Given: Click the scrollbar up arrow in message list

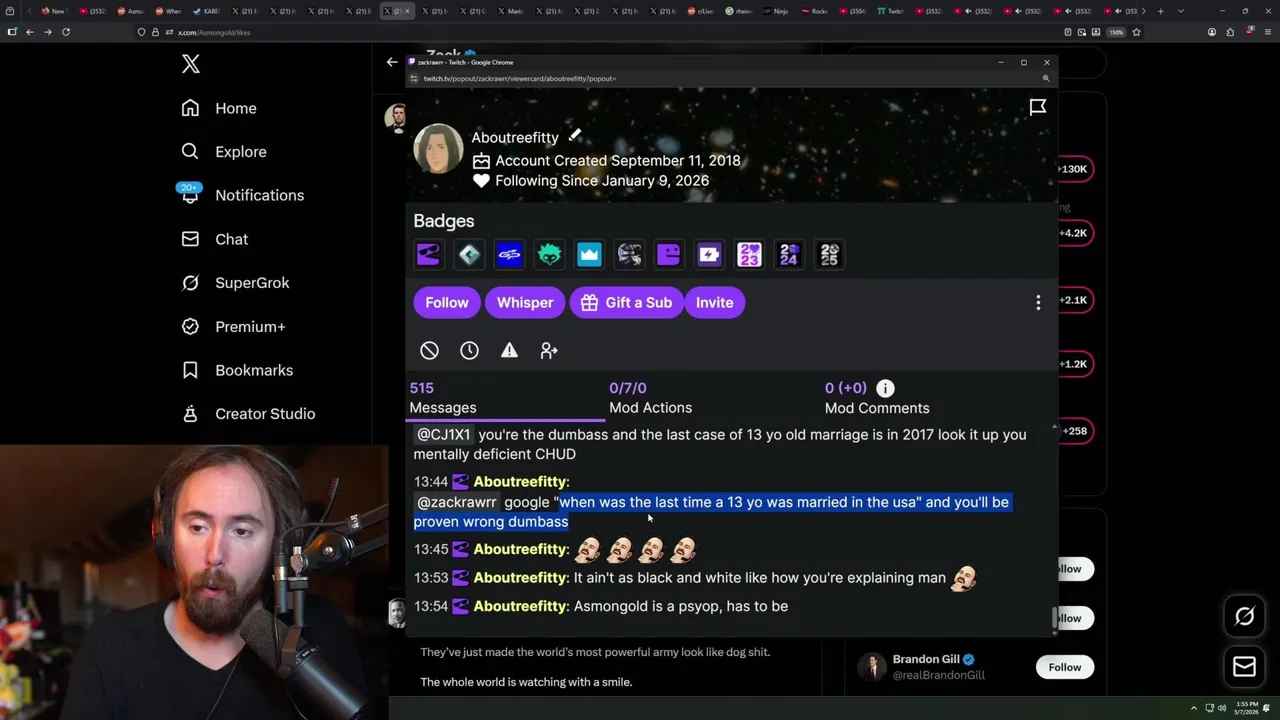Looking at the screenshot, I should pos(1054,427).
